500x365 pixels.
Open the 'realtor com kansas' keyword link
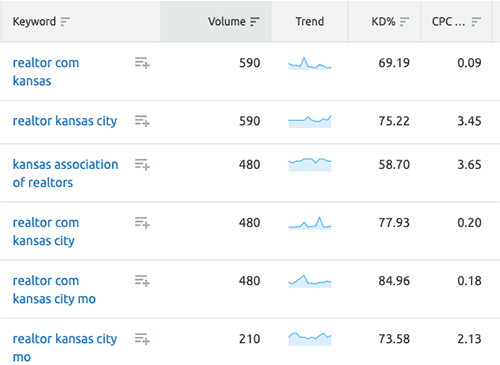(46, 72)
